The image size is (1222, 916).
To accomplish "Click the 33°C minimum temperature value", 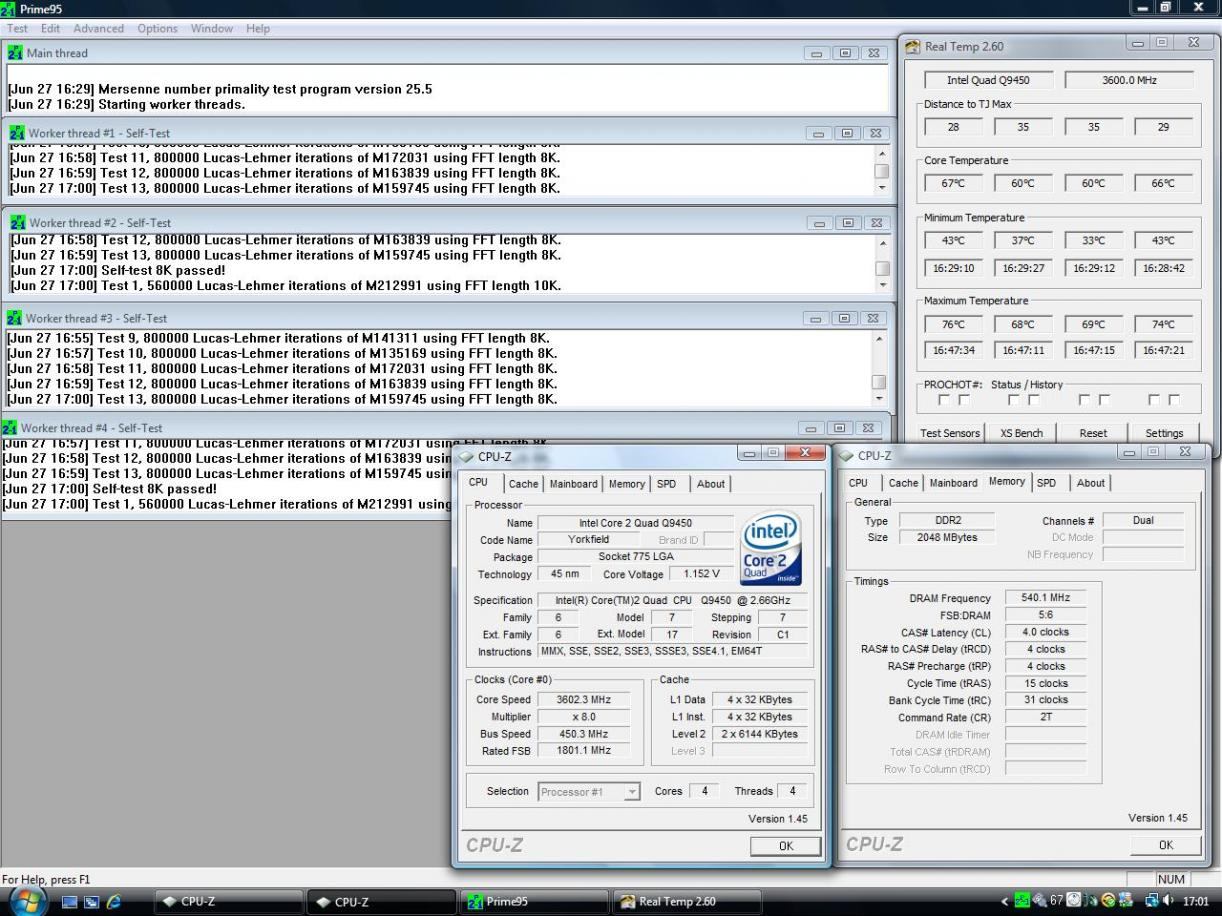I will point(1094,241).
